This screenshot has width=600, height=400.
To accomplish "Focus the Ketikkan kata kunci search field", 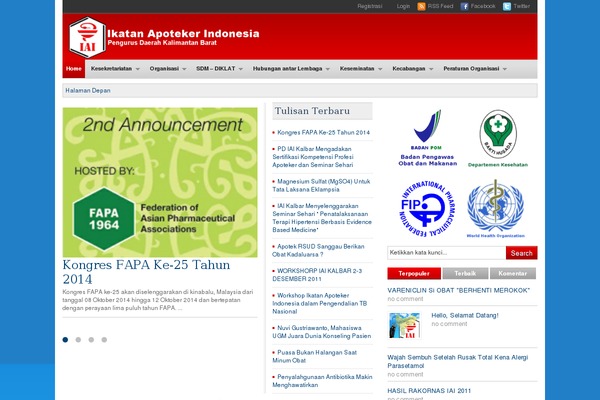I will point(446,253).
